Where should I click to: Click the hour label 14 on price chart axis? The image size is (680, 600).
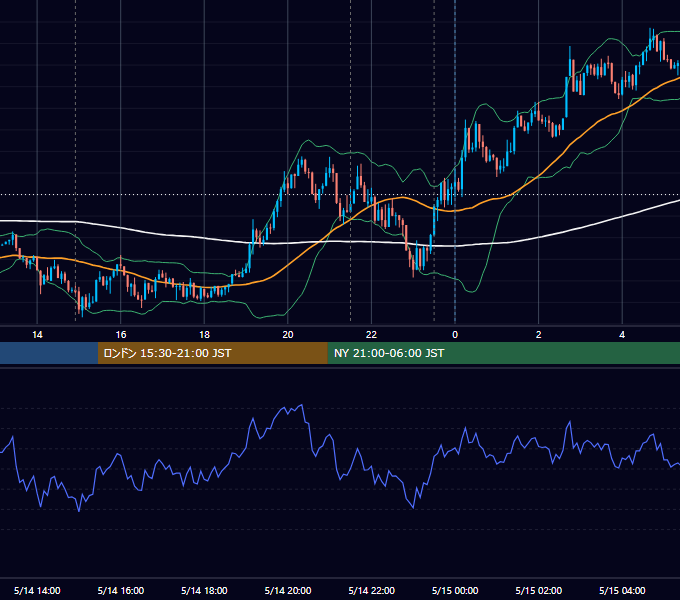pyautogui.click(x=37, y=335)
